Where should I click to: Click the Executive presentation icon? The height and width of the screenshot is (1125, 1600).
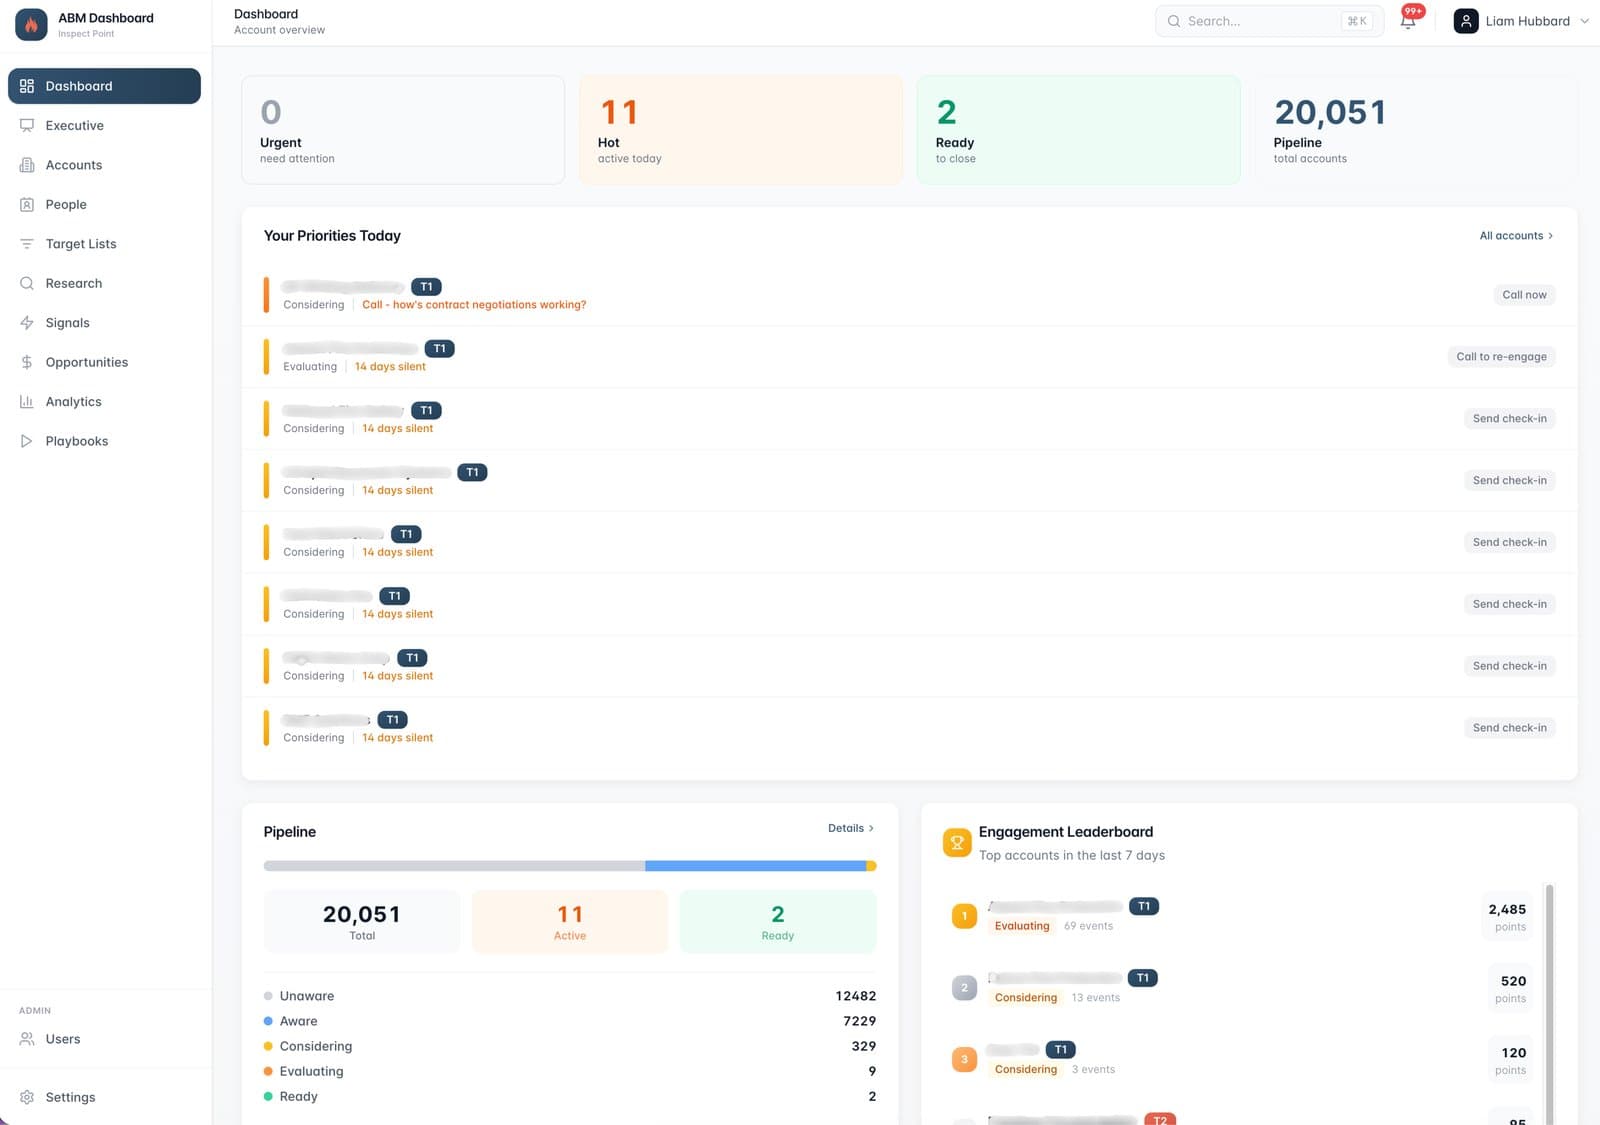click(27, 125)
